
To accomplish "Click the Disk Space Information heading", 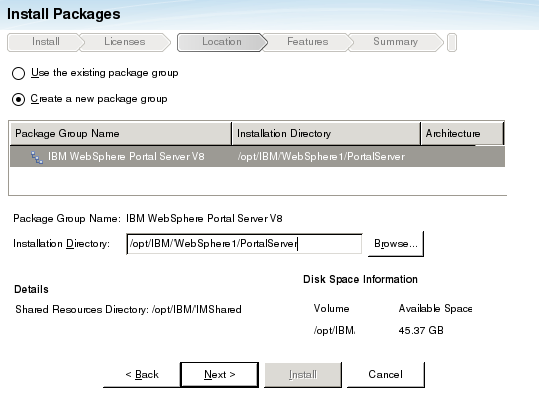I will pos(360,279).
